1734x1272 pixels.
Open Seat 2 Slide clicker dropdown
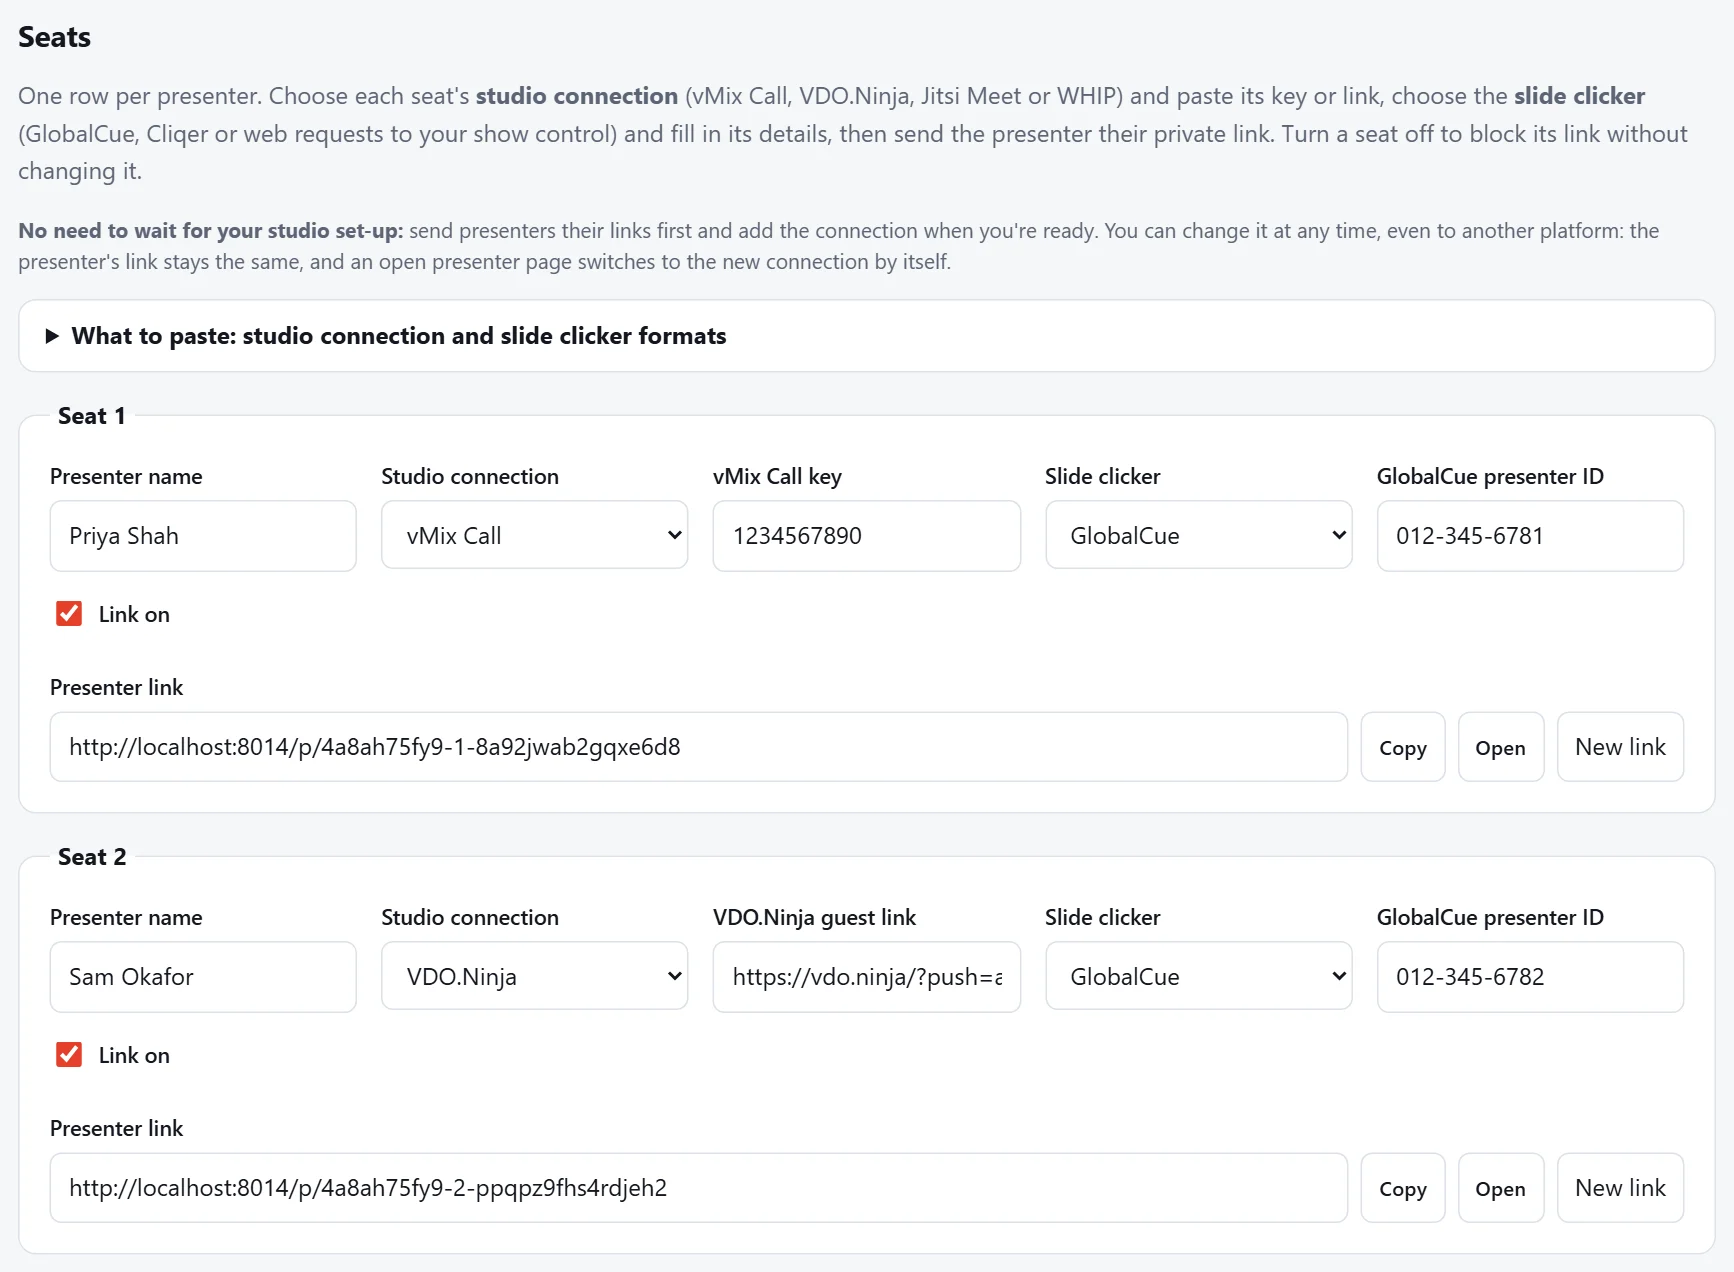[x=1198, y=976]
